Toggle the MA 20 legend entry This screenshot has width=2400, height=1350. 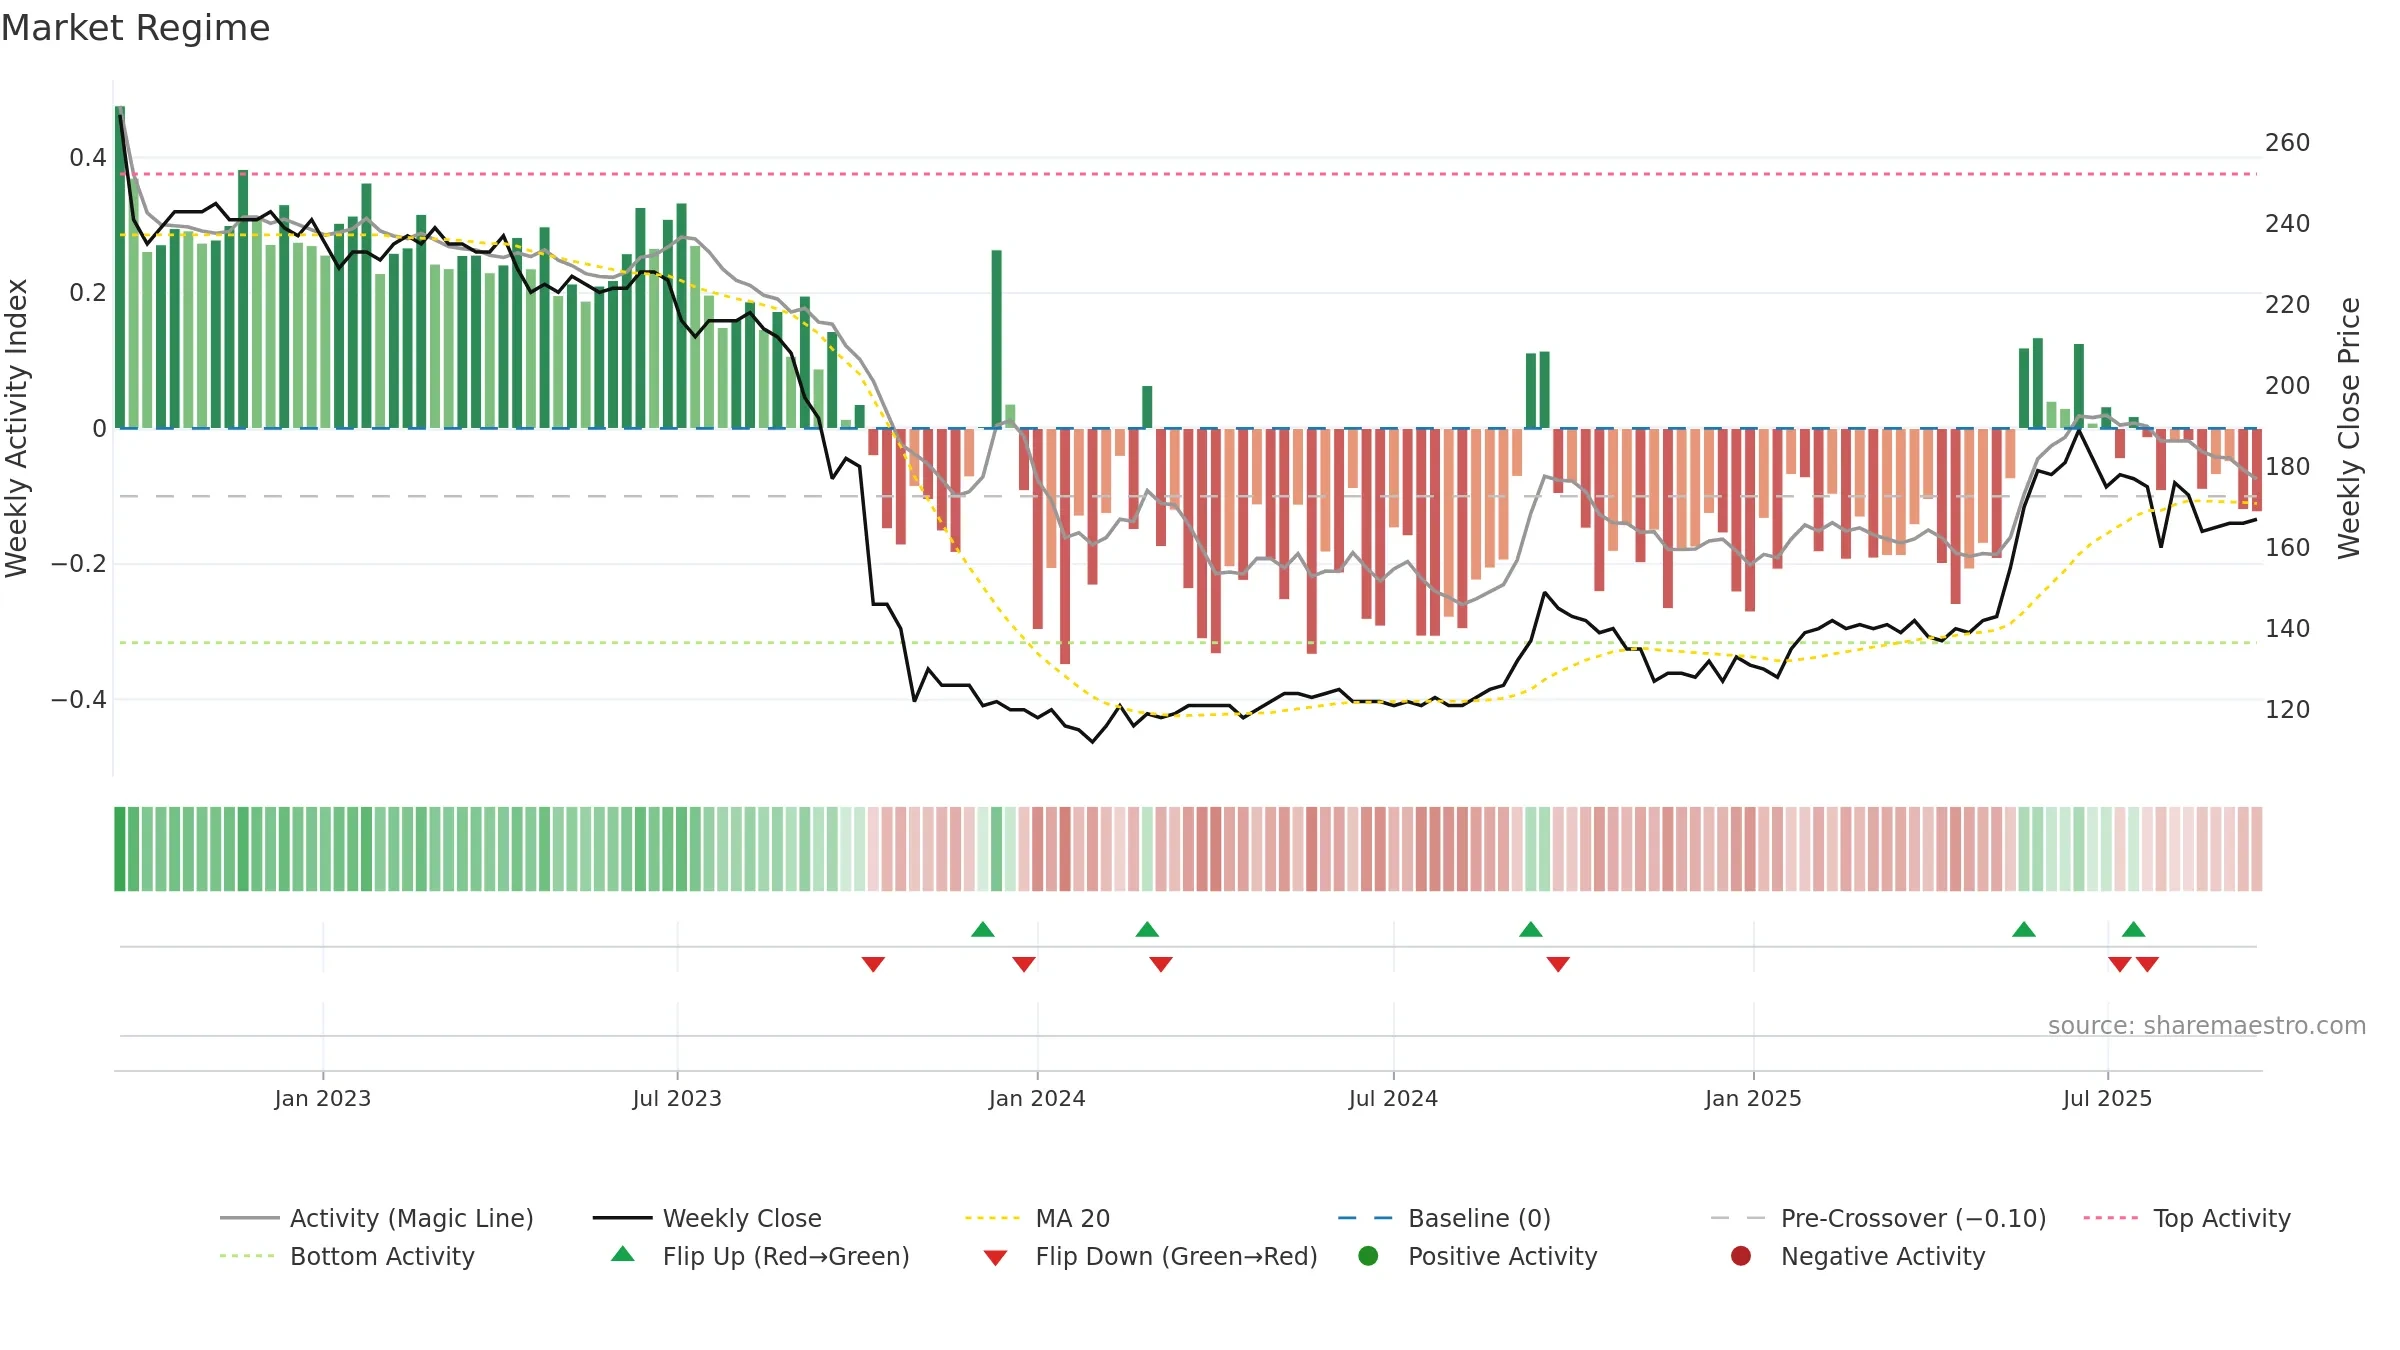click(x=1037, y=1218)
